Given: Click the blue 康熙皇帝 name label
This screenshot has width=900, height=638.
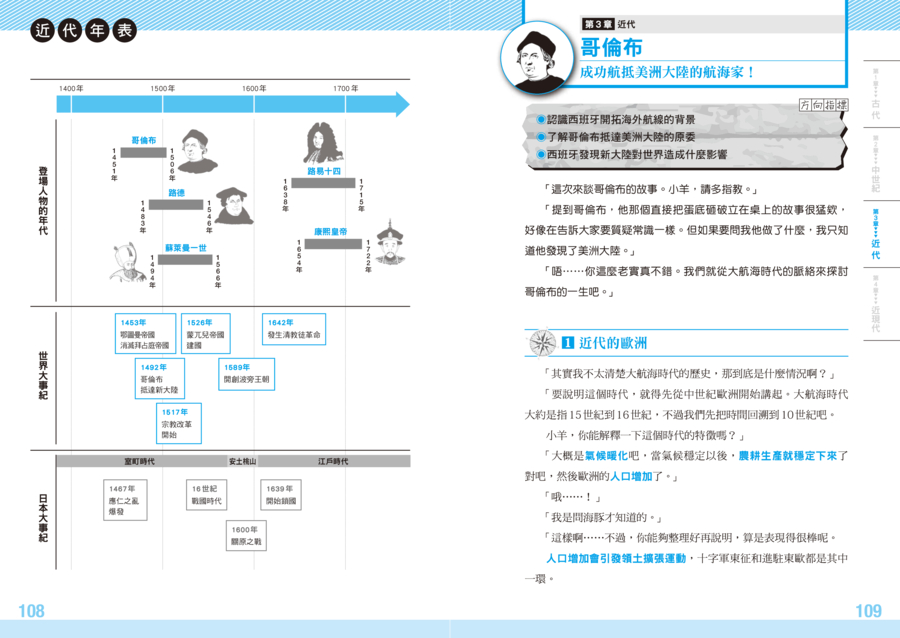Looking at the screenshot, I should point(331,232).
